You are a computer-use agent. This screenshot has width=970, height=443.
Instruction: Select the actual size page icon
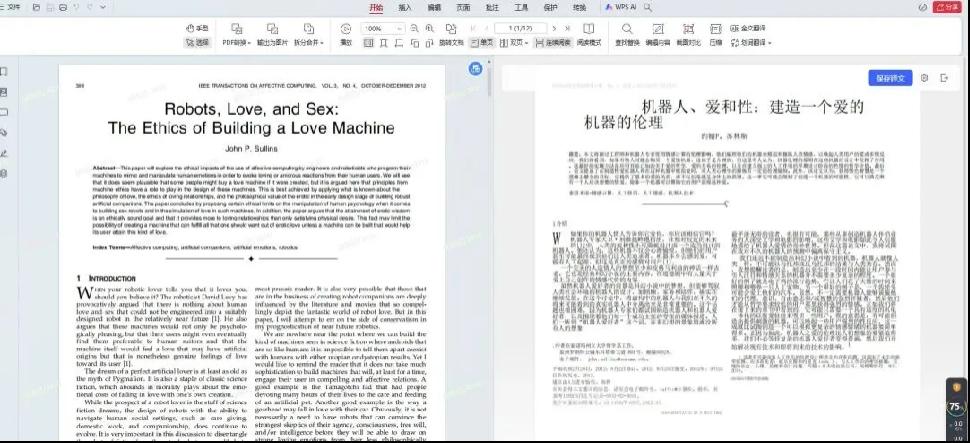[368, 43]
